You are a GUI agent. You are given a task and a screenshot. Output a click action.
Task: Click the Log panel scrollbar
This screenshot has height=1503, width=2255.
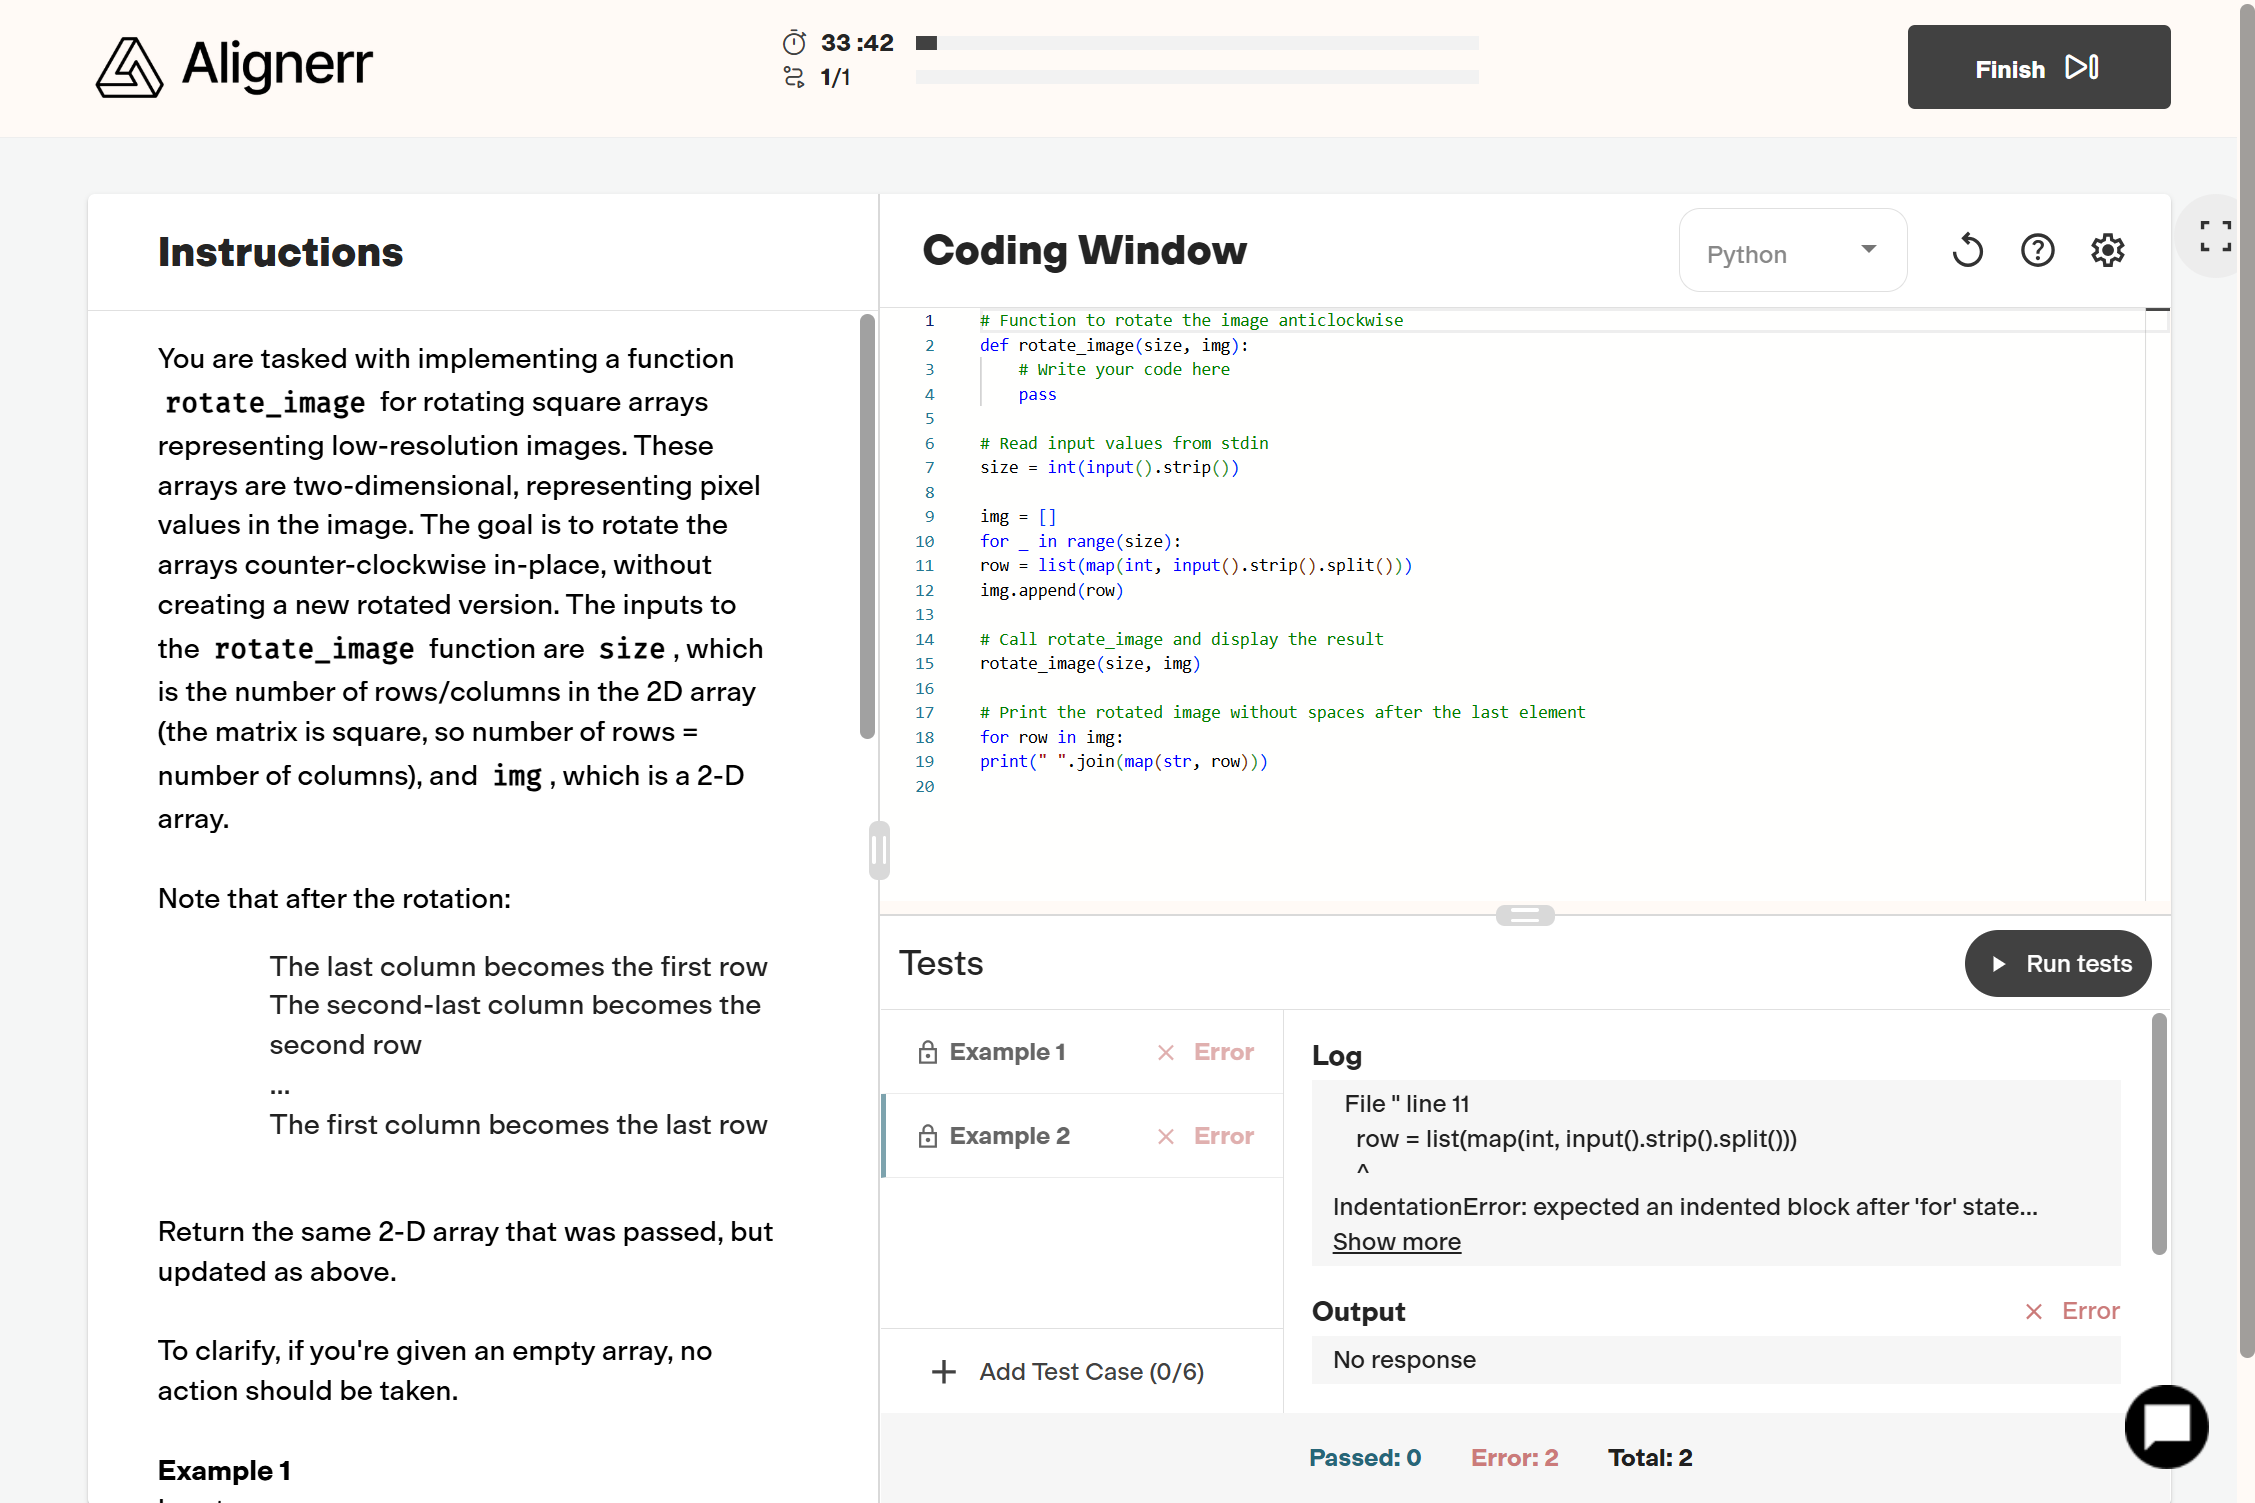coord(2158,1134)
